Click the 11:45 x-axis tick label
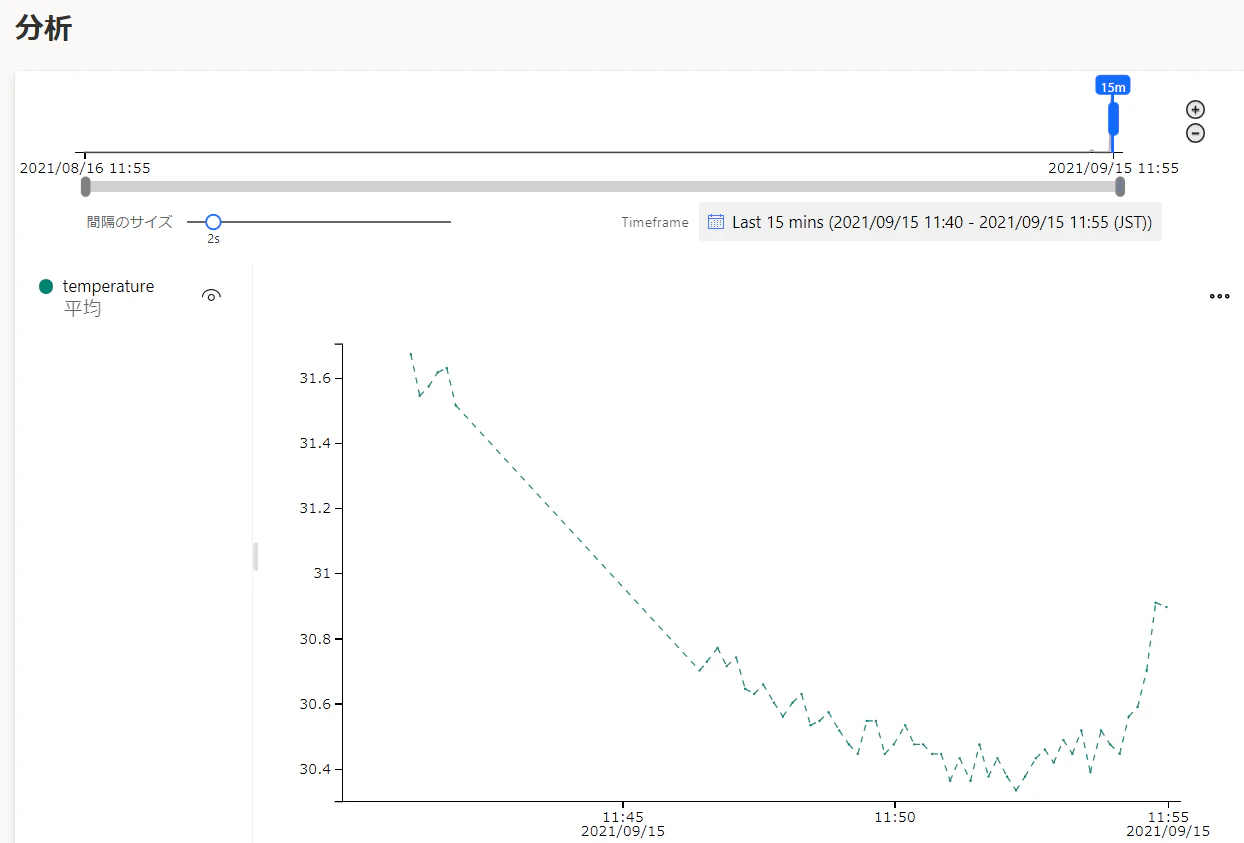This screenshot has width=1244, height=843. [x=623, y=816]
